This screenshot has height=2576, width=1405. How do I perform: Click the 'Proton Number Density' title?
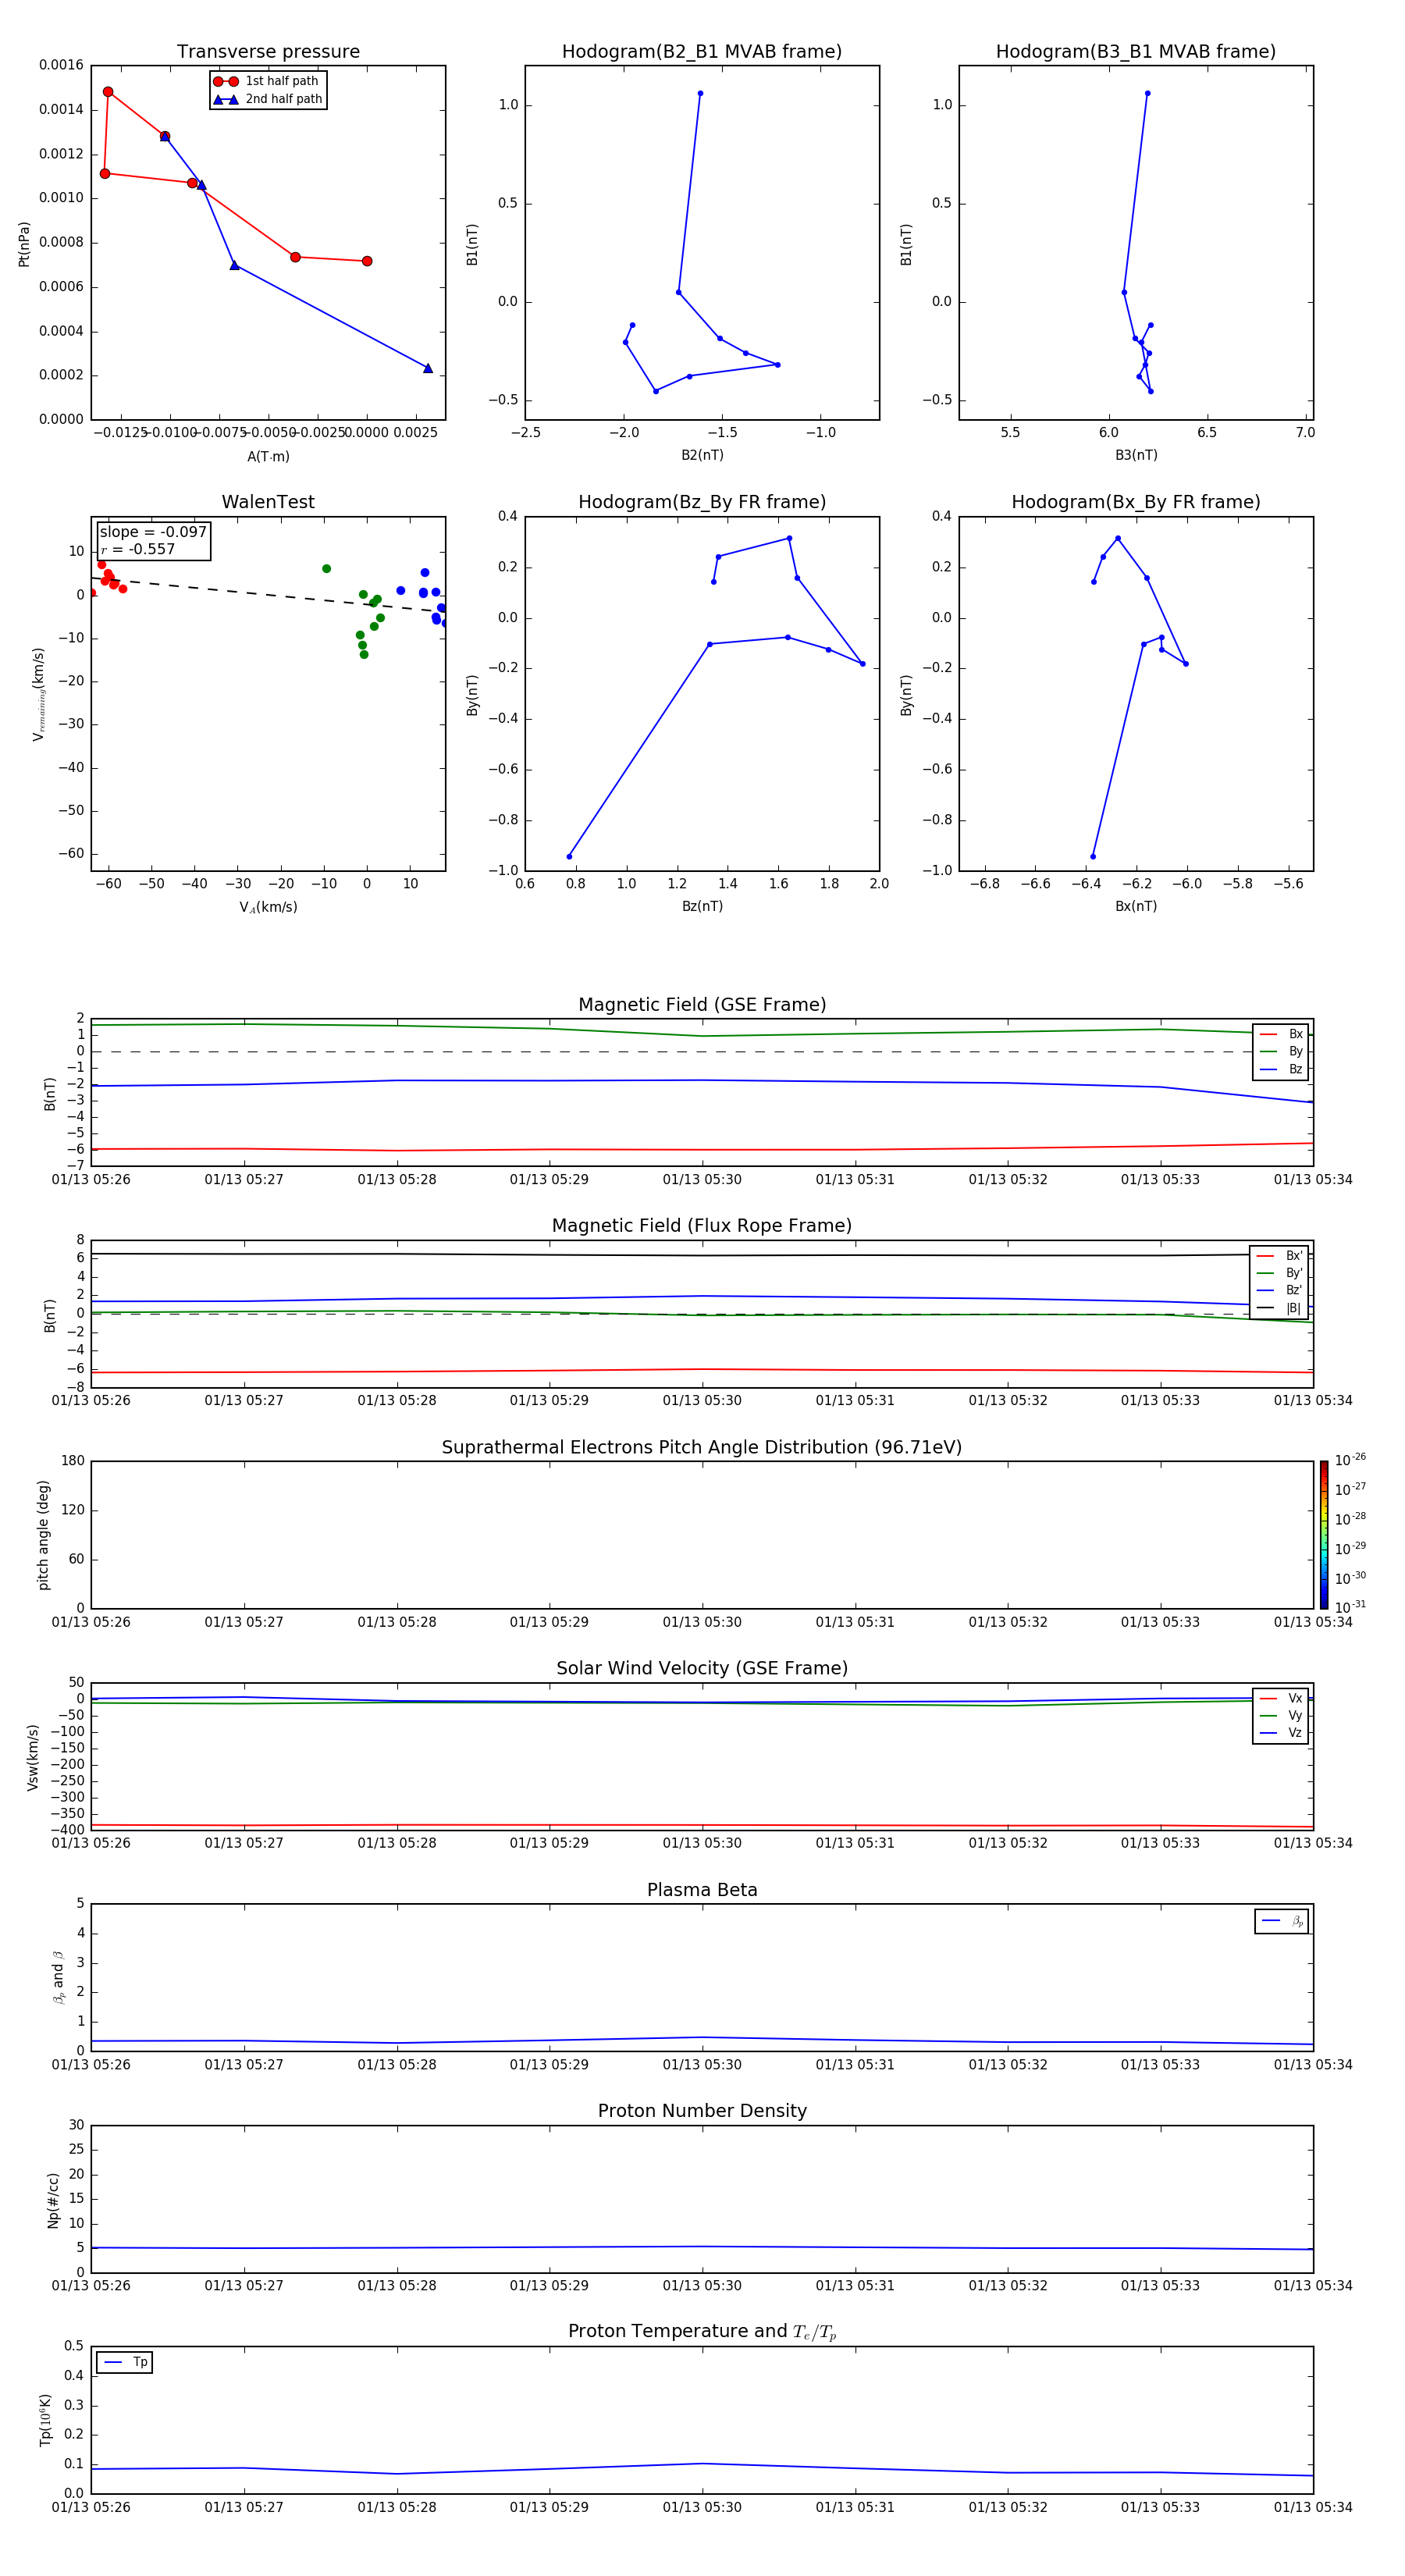[702, 2111]
